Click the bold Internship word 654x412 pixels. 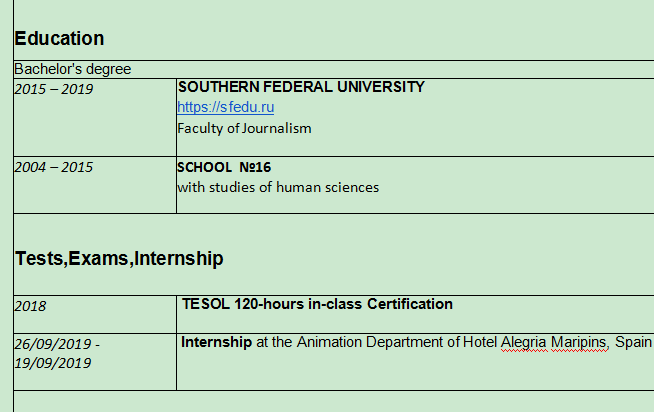tap(216, 342)
